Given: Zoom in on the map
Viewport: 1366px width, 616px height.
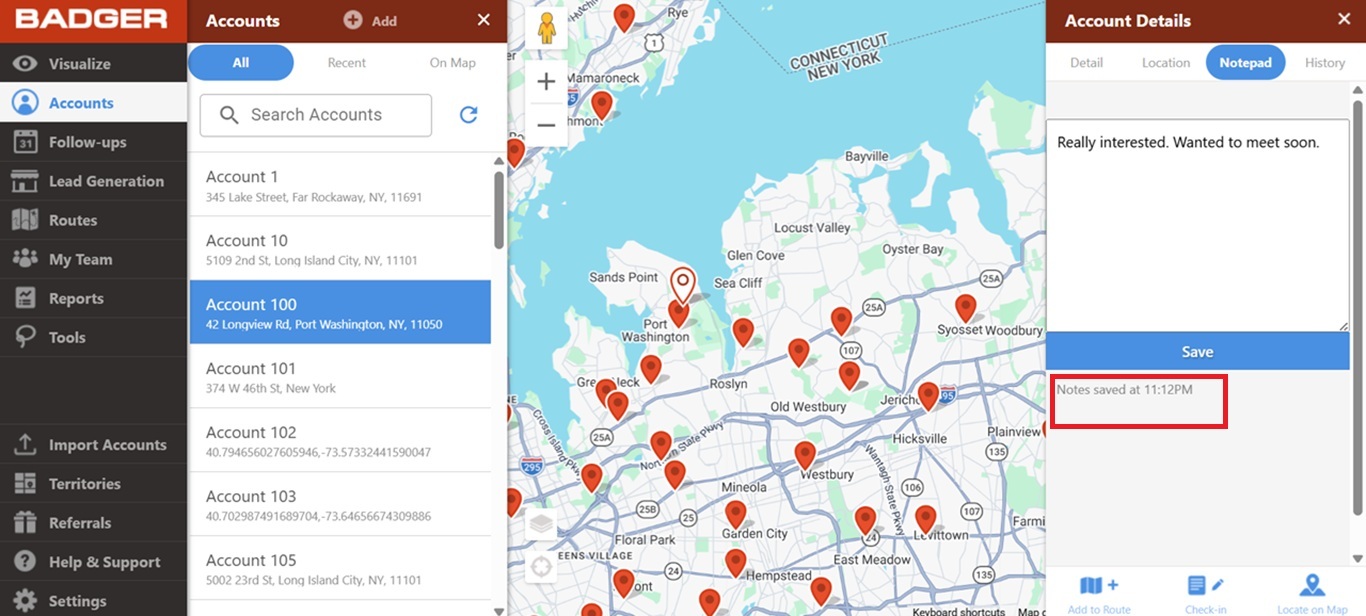Looking at the screenshot, I should coord(546,82).
